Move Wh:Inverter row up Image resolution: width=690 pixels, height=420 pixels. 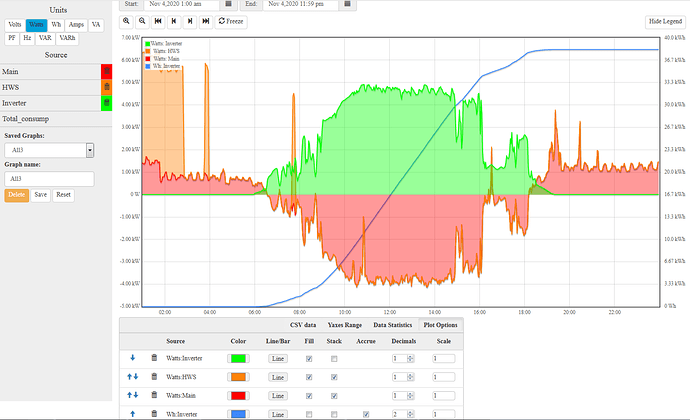(x=132, y=413)
